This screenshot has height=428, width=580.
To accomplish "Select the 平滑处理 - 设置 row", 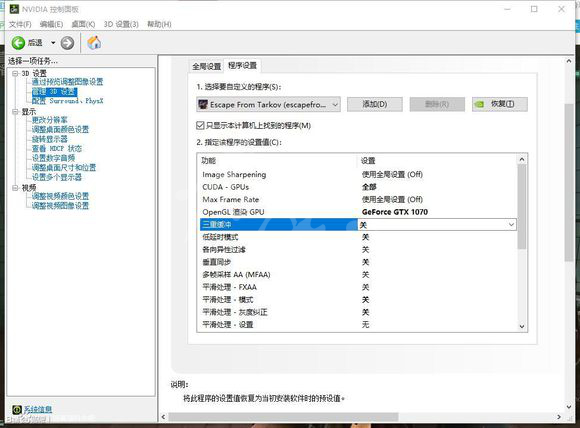I will 358,325.
